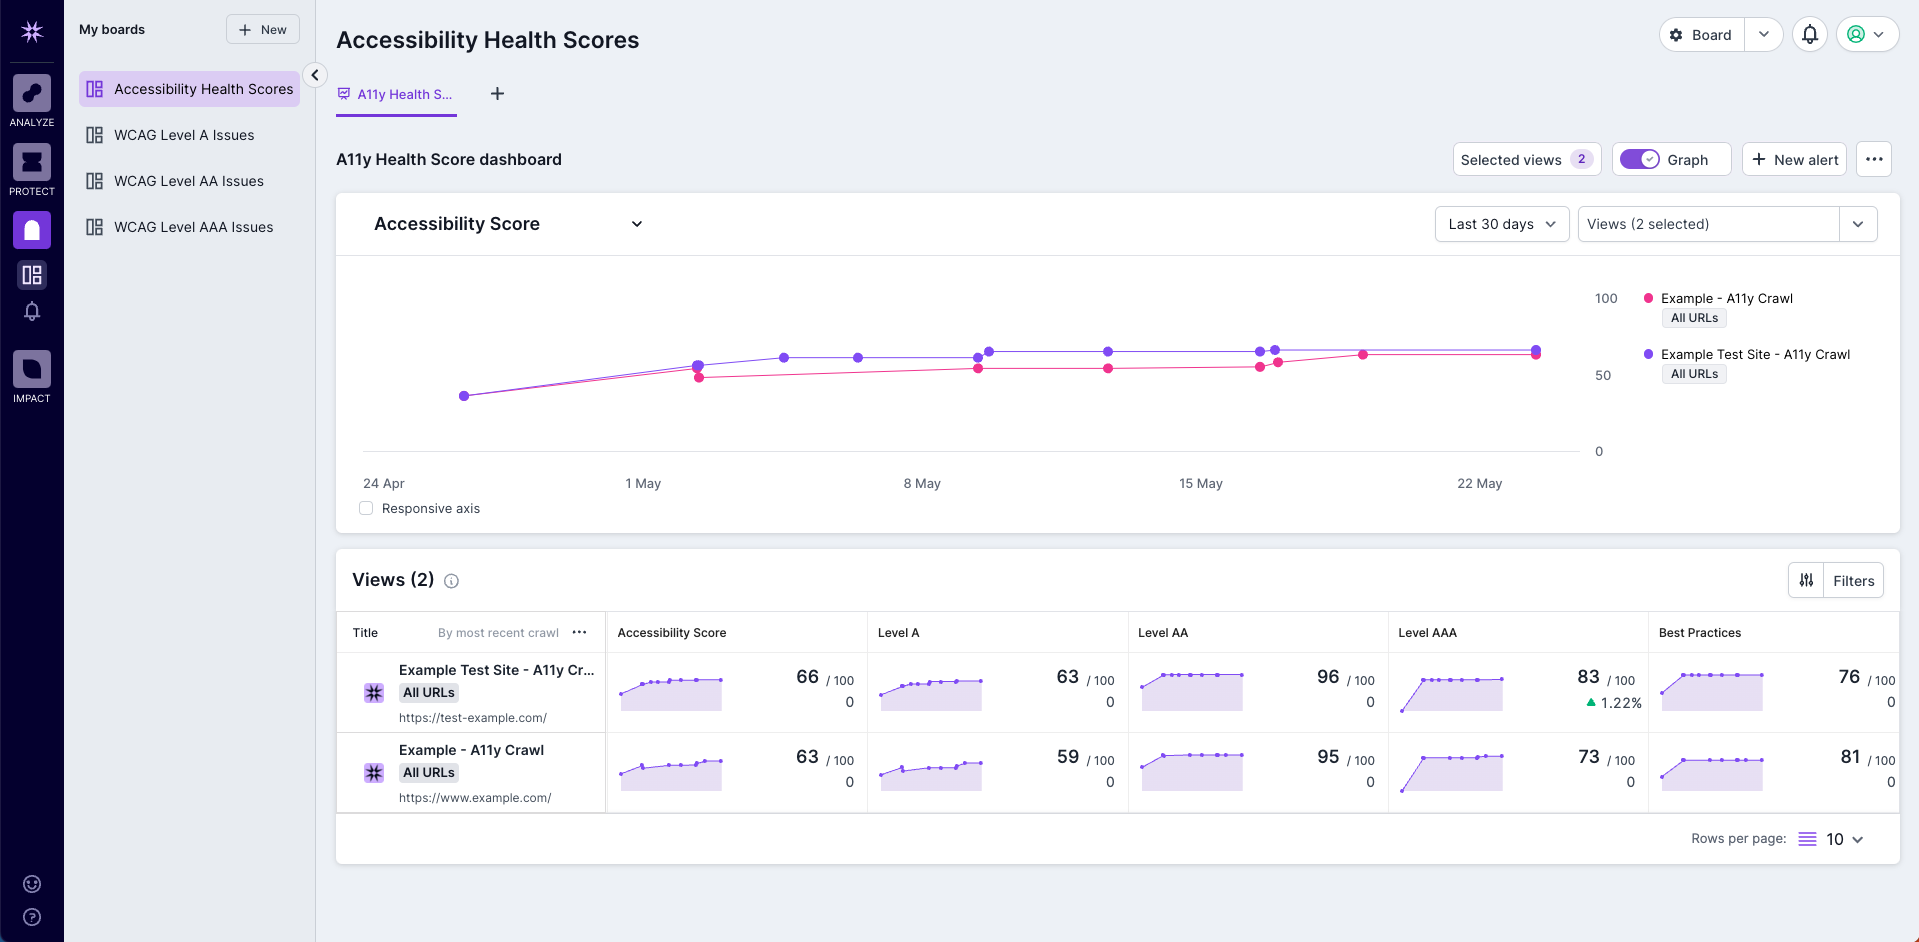
Task: Toggle the Example Test Site legend entry
Action: tap(1754, 354)
